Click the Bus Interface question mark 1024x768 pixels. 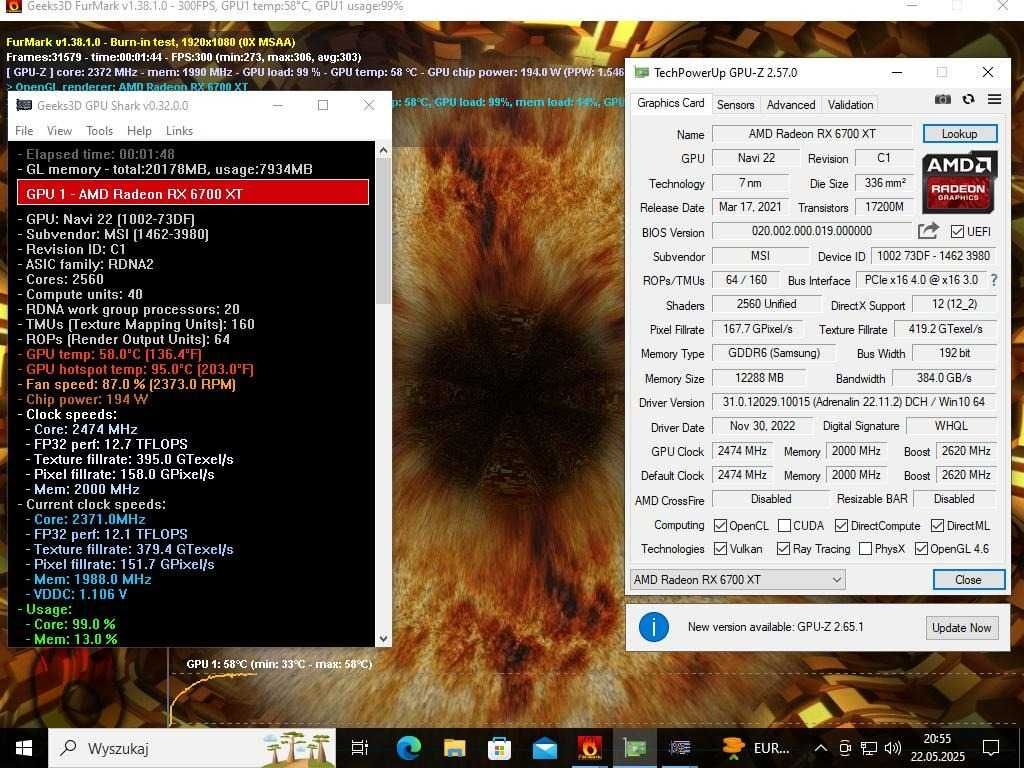click(x=994, y=280)
